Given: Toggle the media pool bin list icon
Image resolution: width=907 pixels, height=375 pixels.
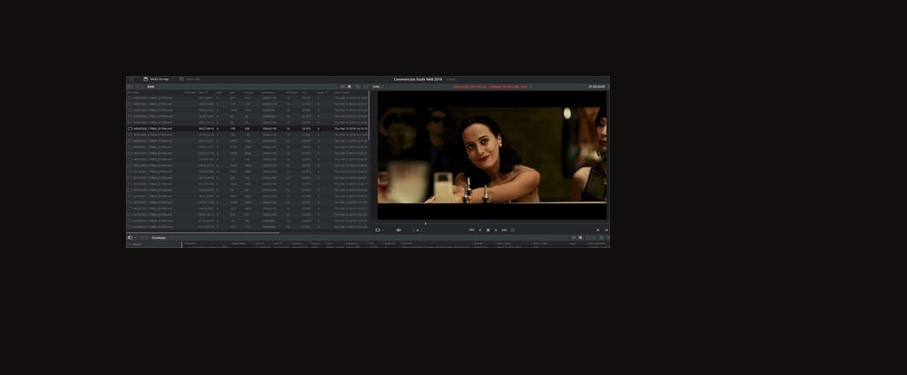Looking at the screenshot, I should (130, 238).
